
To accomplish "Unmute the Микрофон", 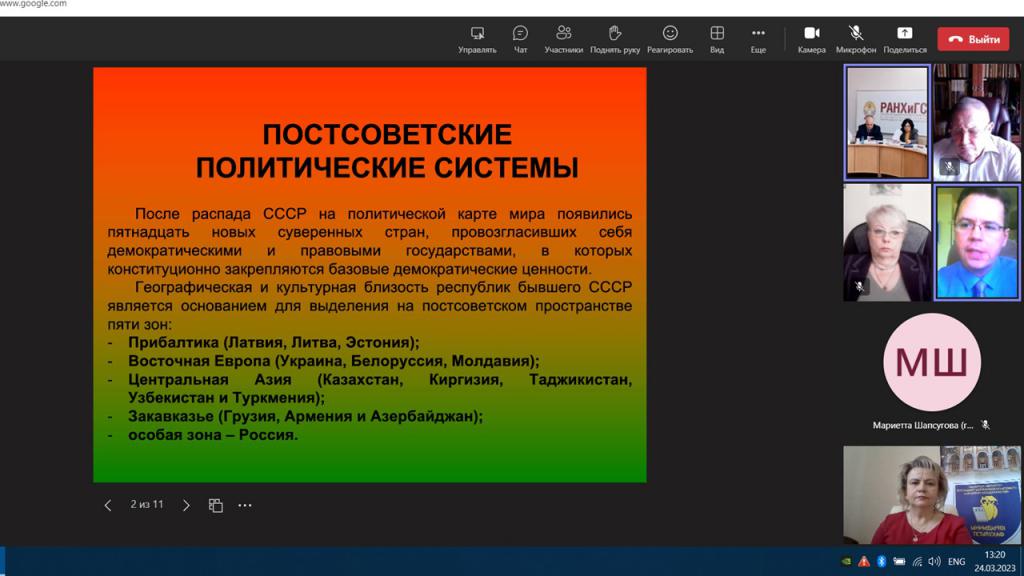I will 856,39.
